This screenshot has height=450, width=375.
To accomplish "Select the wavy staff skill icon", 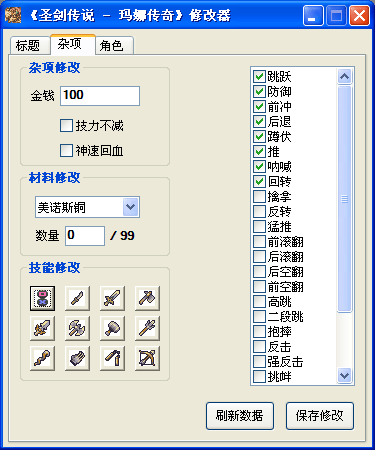I will (x=42, y=358).
